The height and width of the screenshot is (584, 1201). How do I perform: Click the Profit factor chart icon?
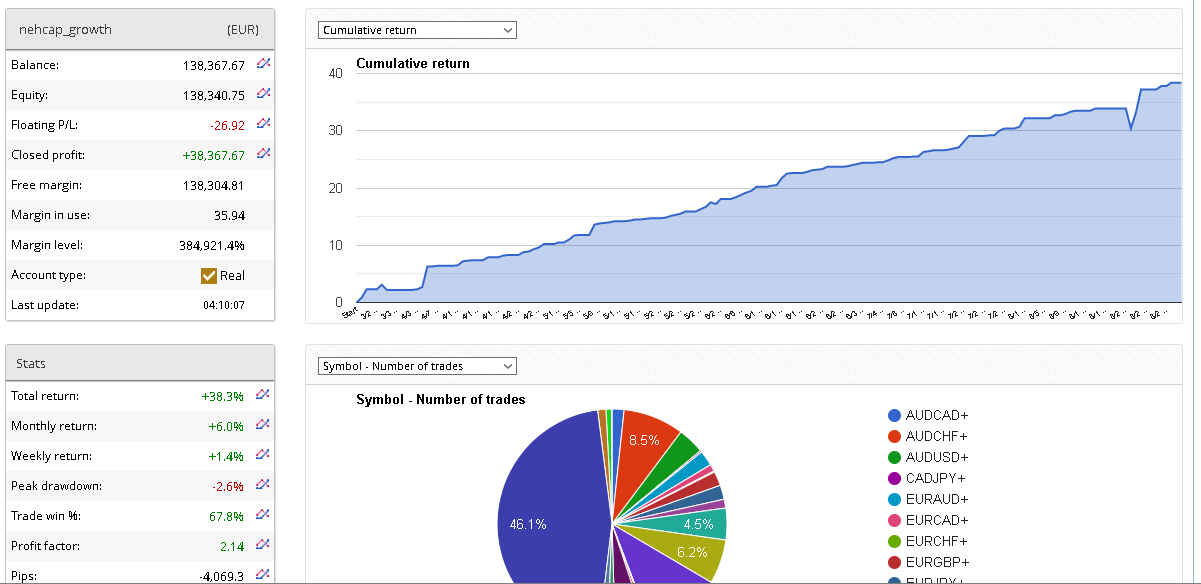pyautogui.click(x=263, y=545)
